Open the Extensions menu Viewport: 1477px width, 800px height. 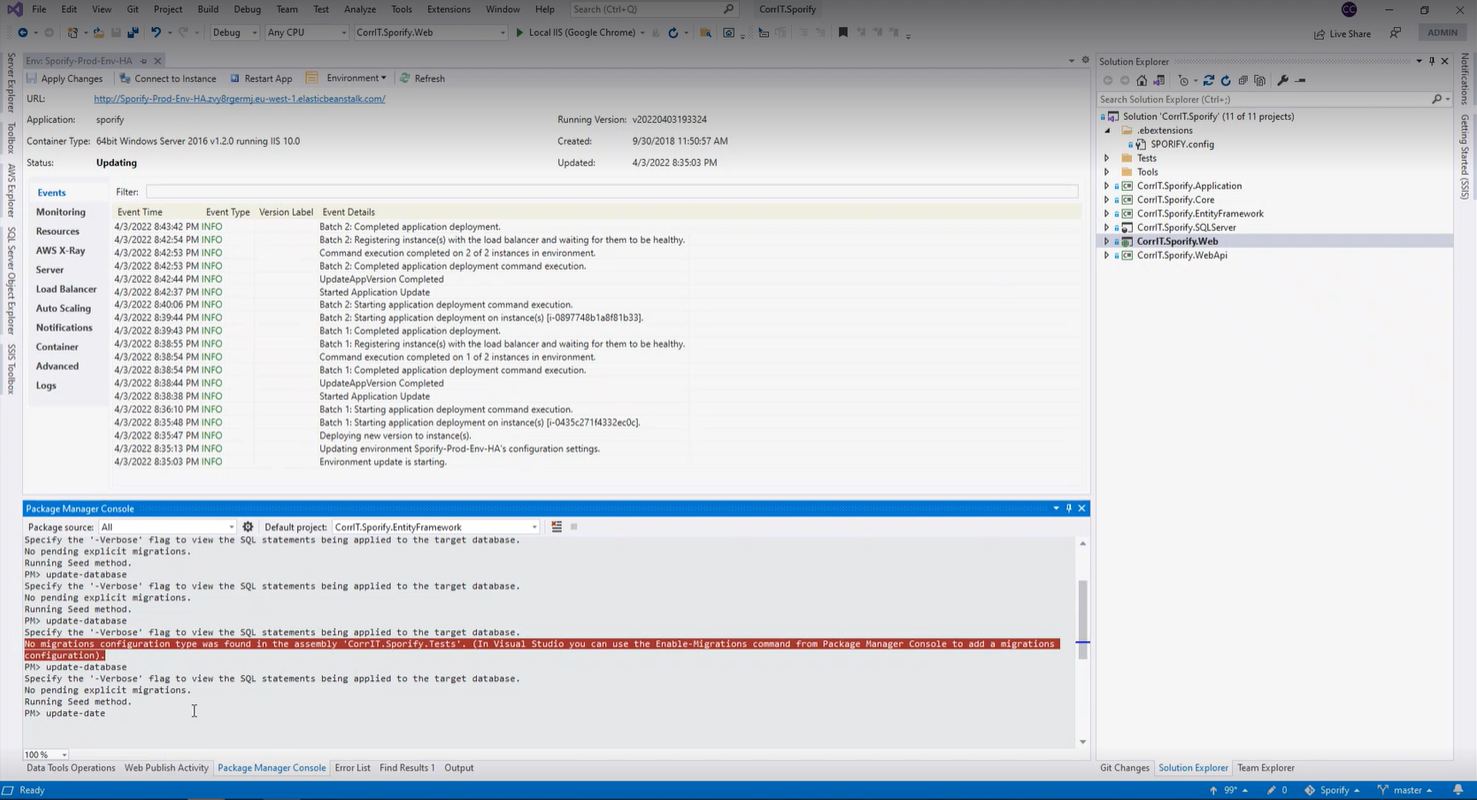(448, 9)
